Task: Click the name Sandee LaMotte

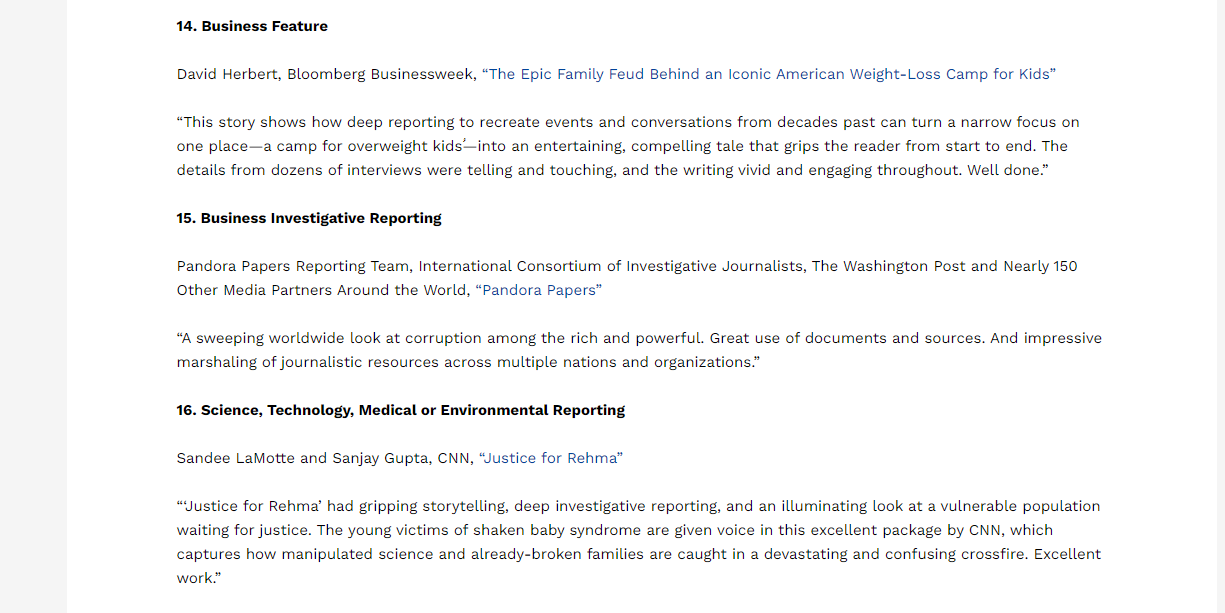Action: click(x=236, y=458)
